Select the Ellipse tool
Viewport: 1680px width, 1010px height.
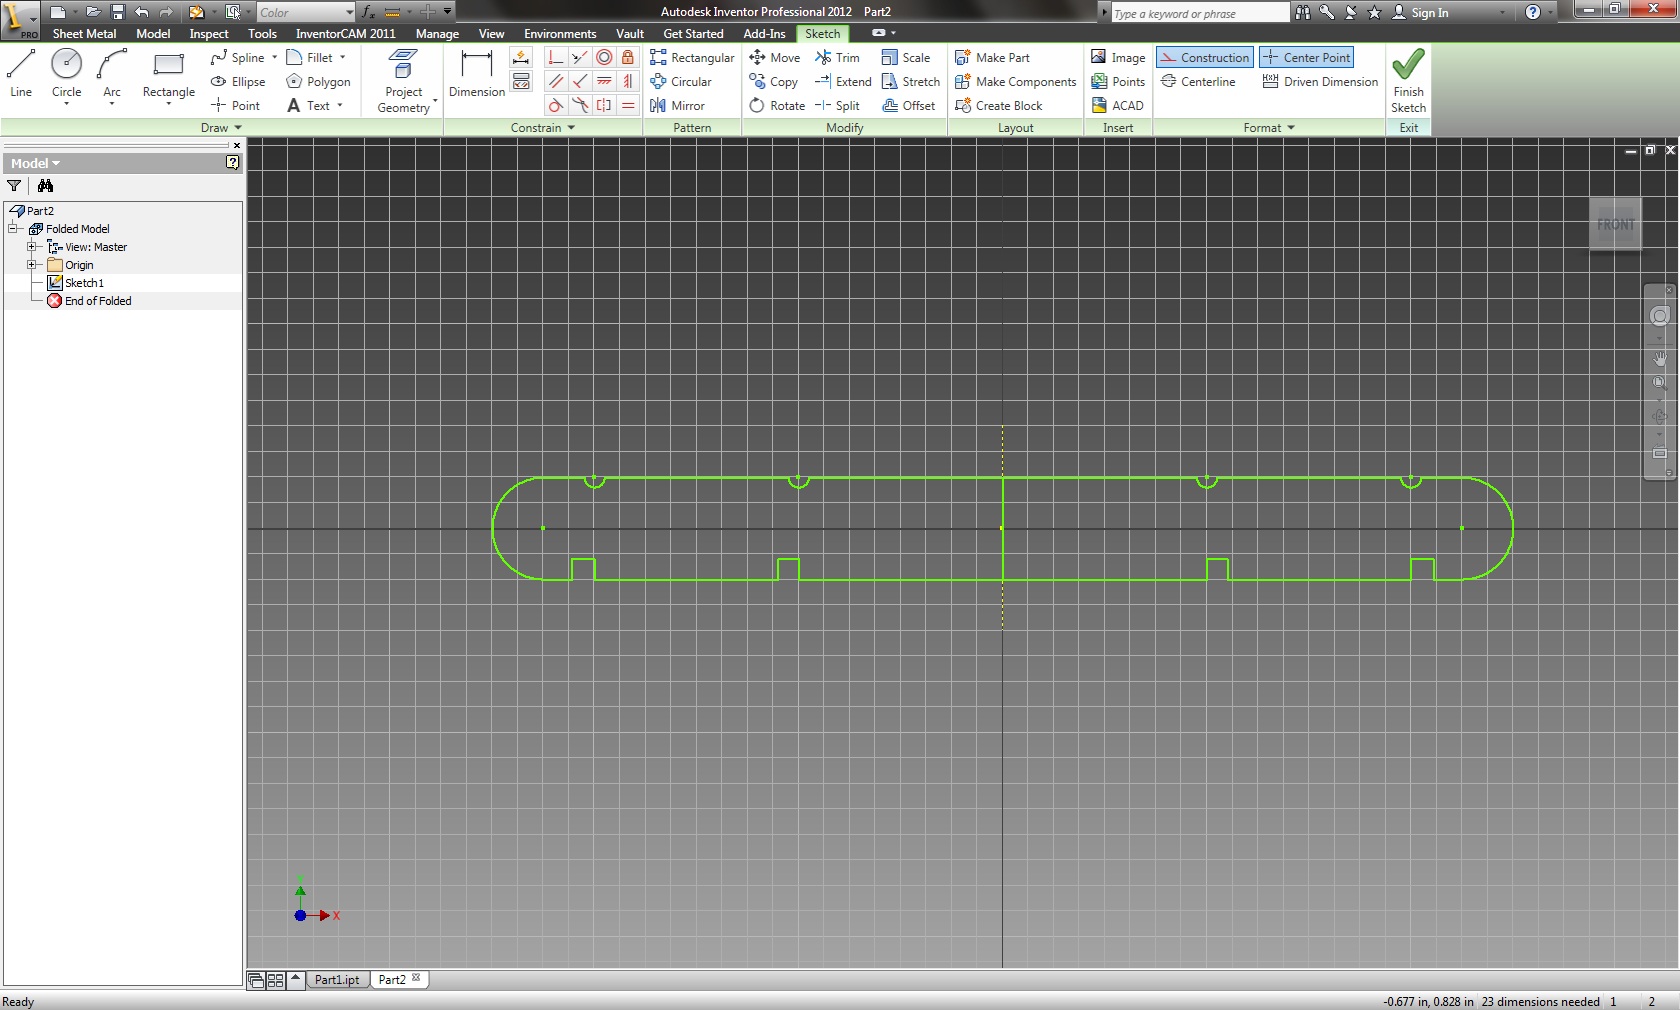238,82
